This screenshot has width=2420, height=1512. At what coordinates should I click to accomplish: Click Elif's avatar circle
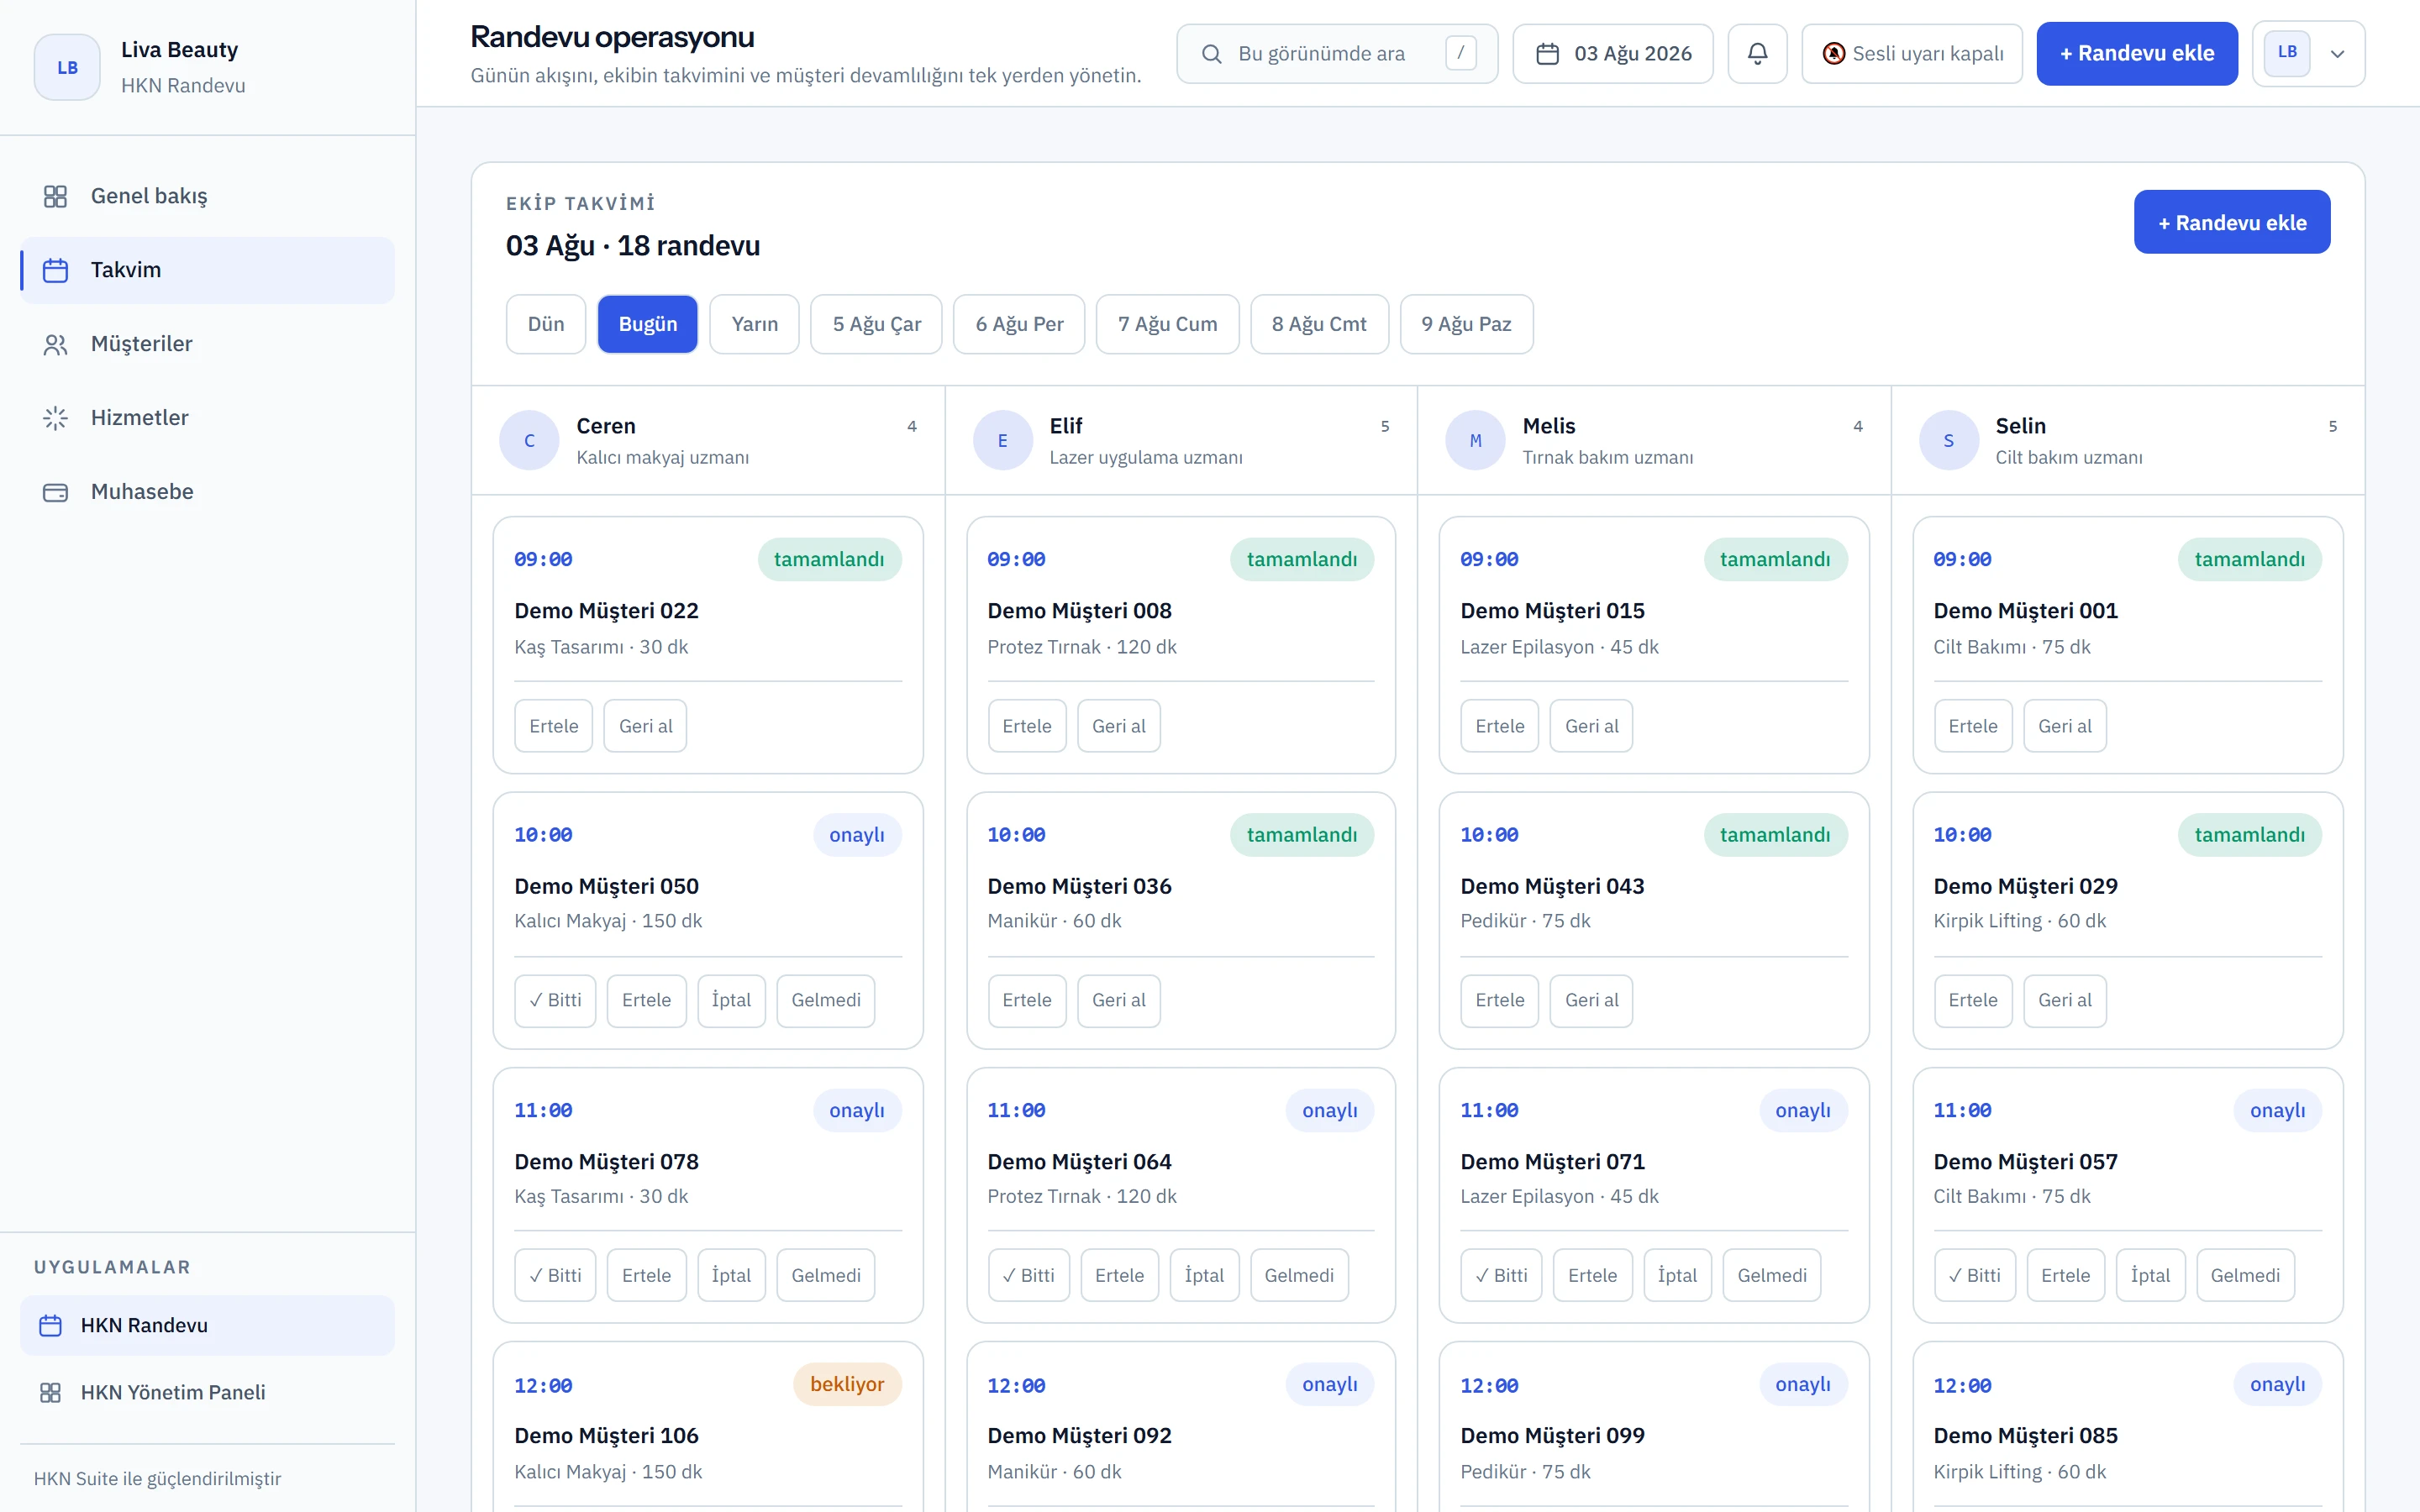(x=1002, y=440)
